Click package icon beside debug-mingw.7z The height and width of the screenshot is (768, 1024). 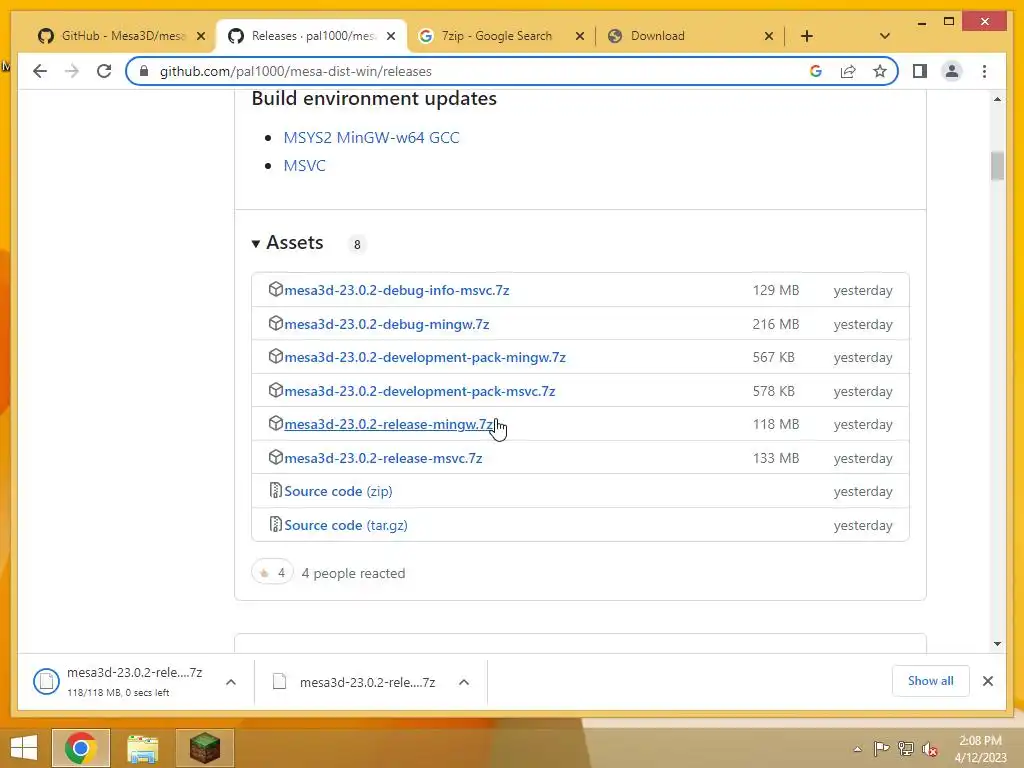coord(276,323)
